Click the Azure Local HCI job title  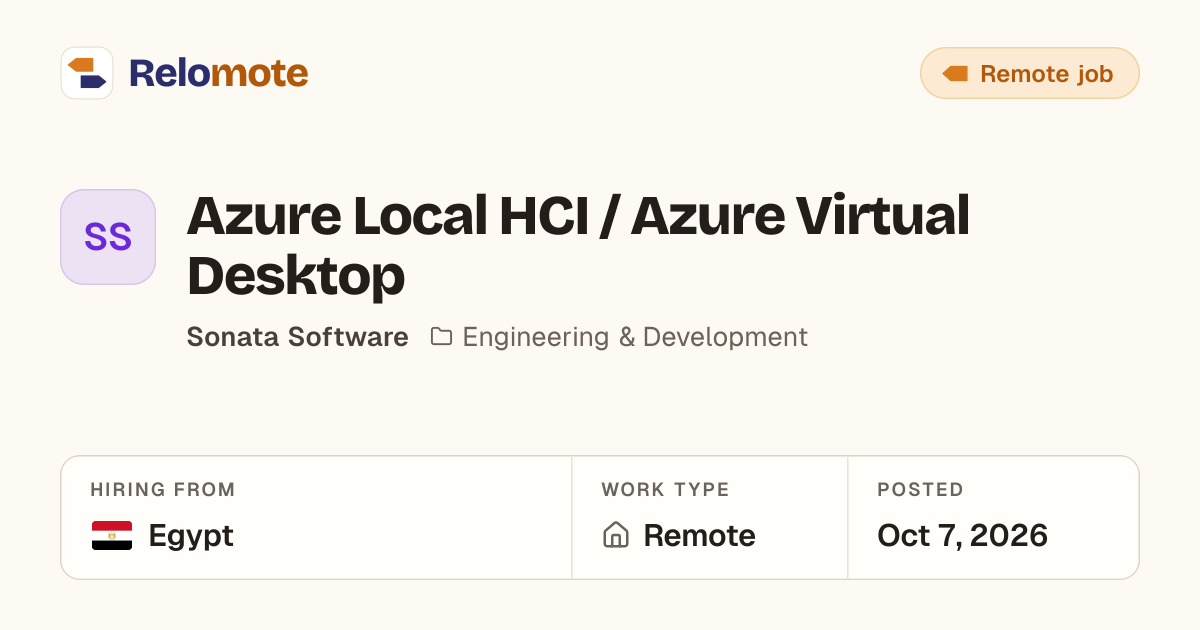(x=578, y=245)
